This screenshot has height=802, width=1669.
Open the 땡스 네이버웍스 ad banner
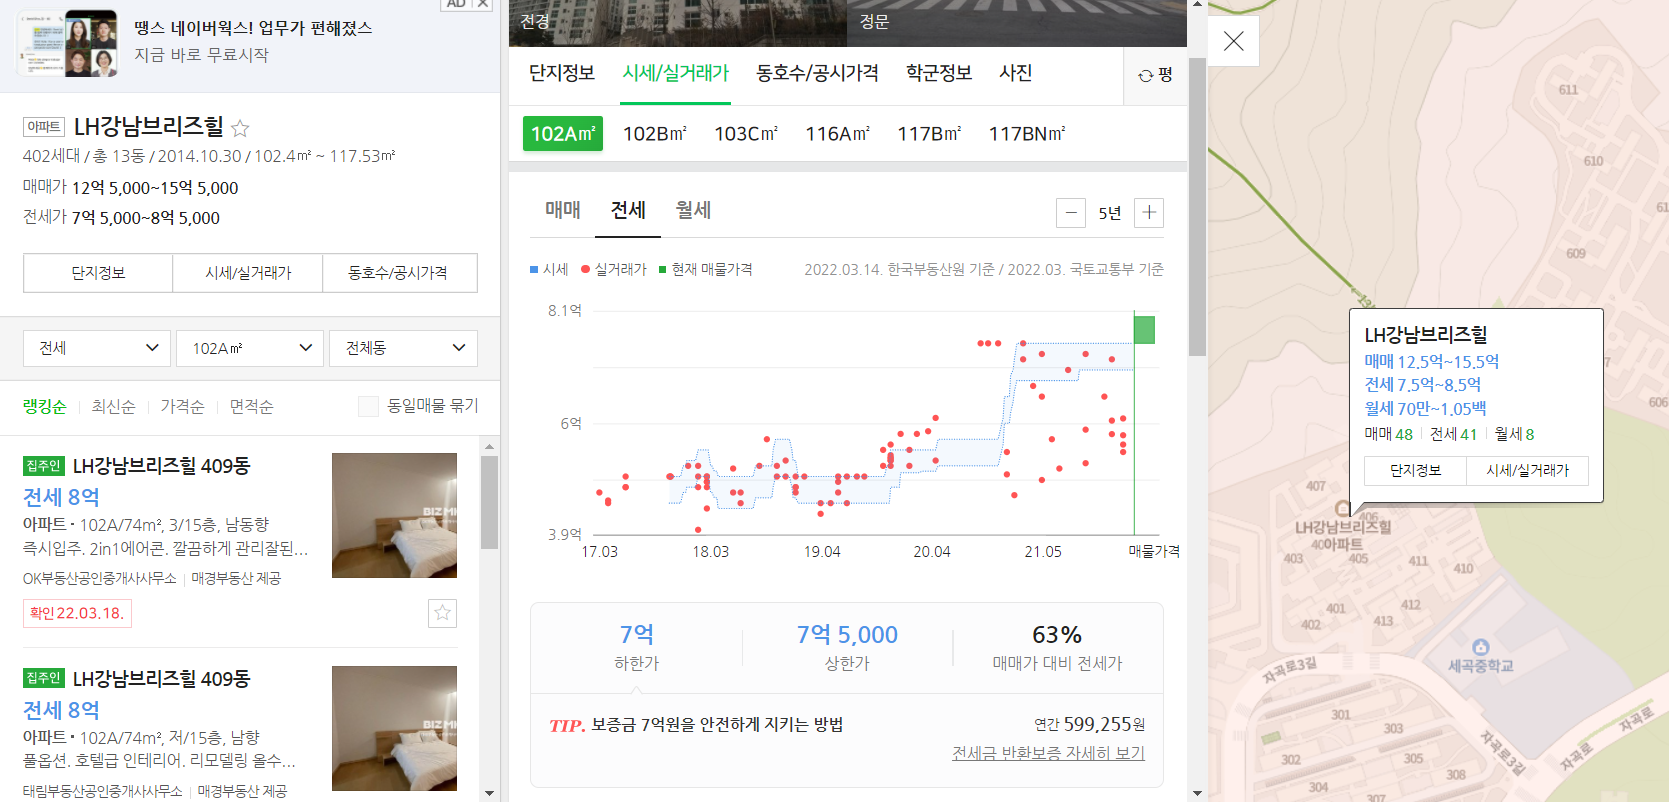point(250,42)
